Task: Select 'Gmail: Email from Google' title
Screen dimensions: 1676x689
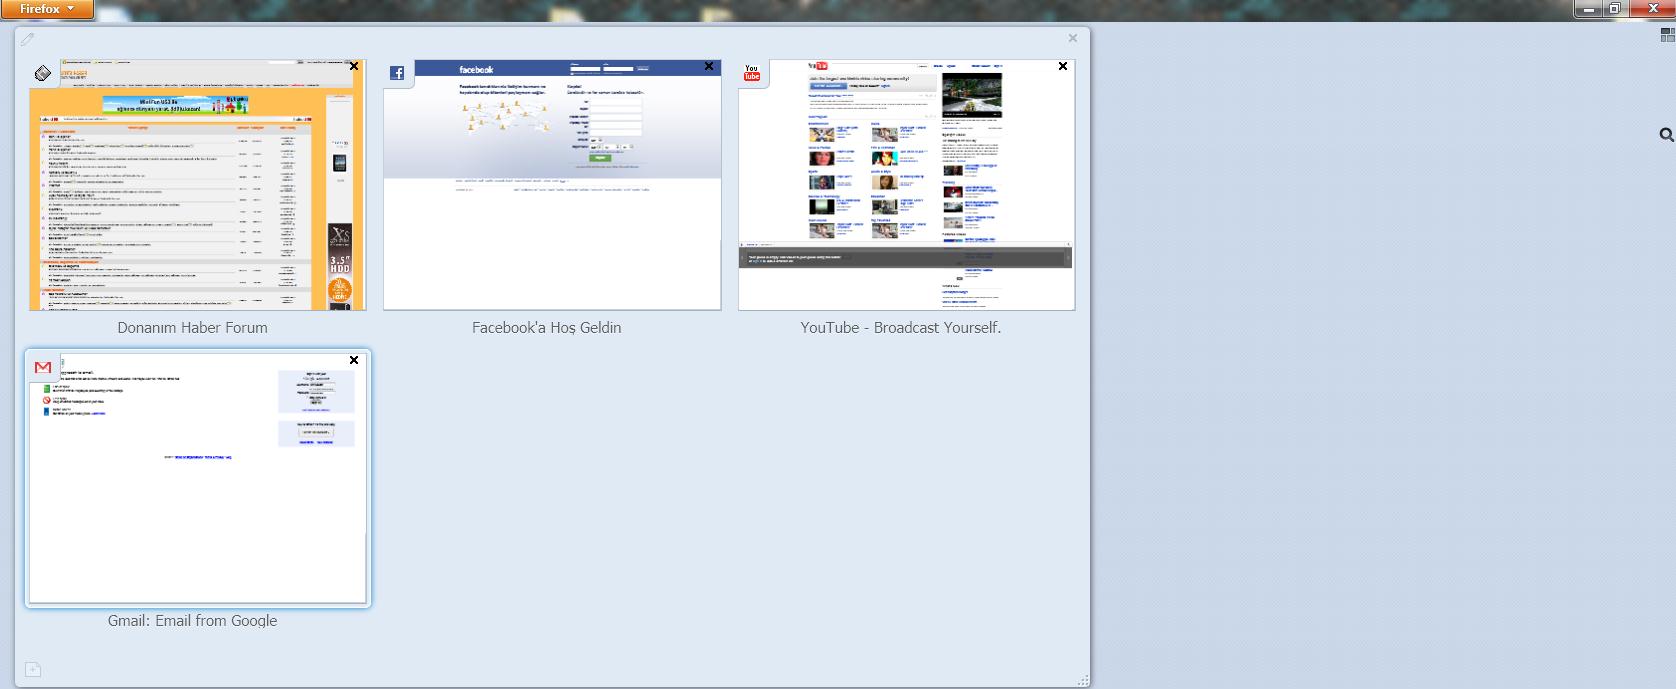Action: 193,621
